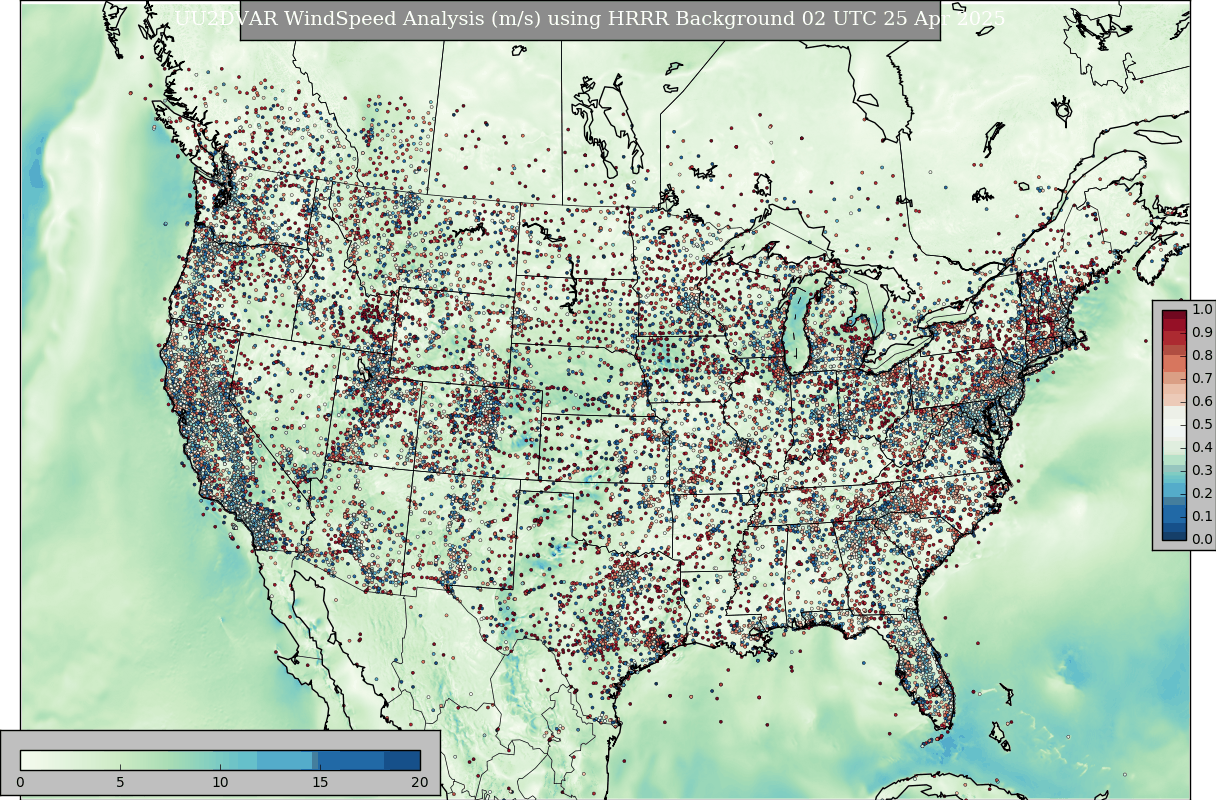
Task: Click the 0.8 label on vertical colorbar
Action: (1203, 356)
